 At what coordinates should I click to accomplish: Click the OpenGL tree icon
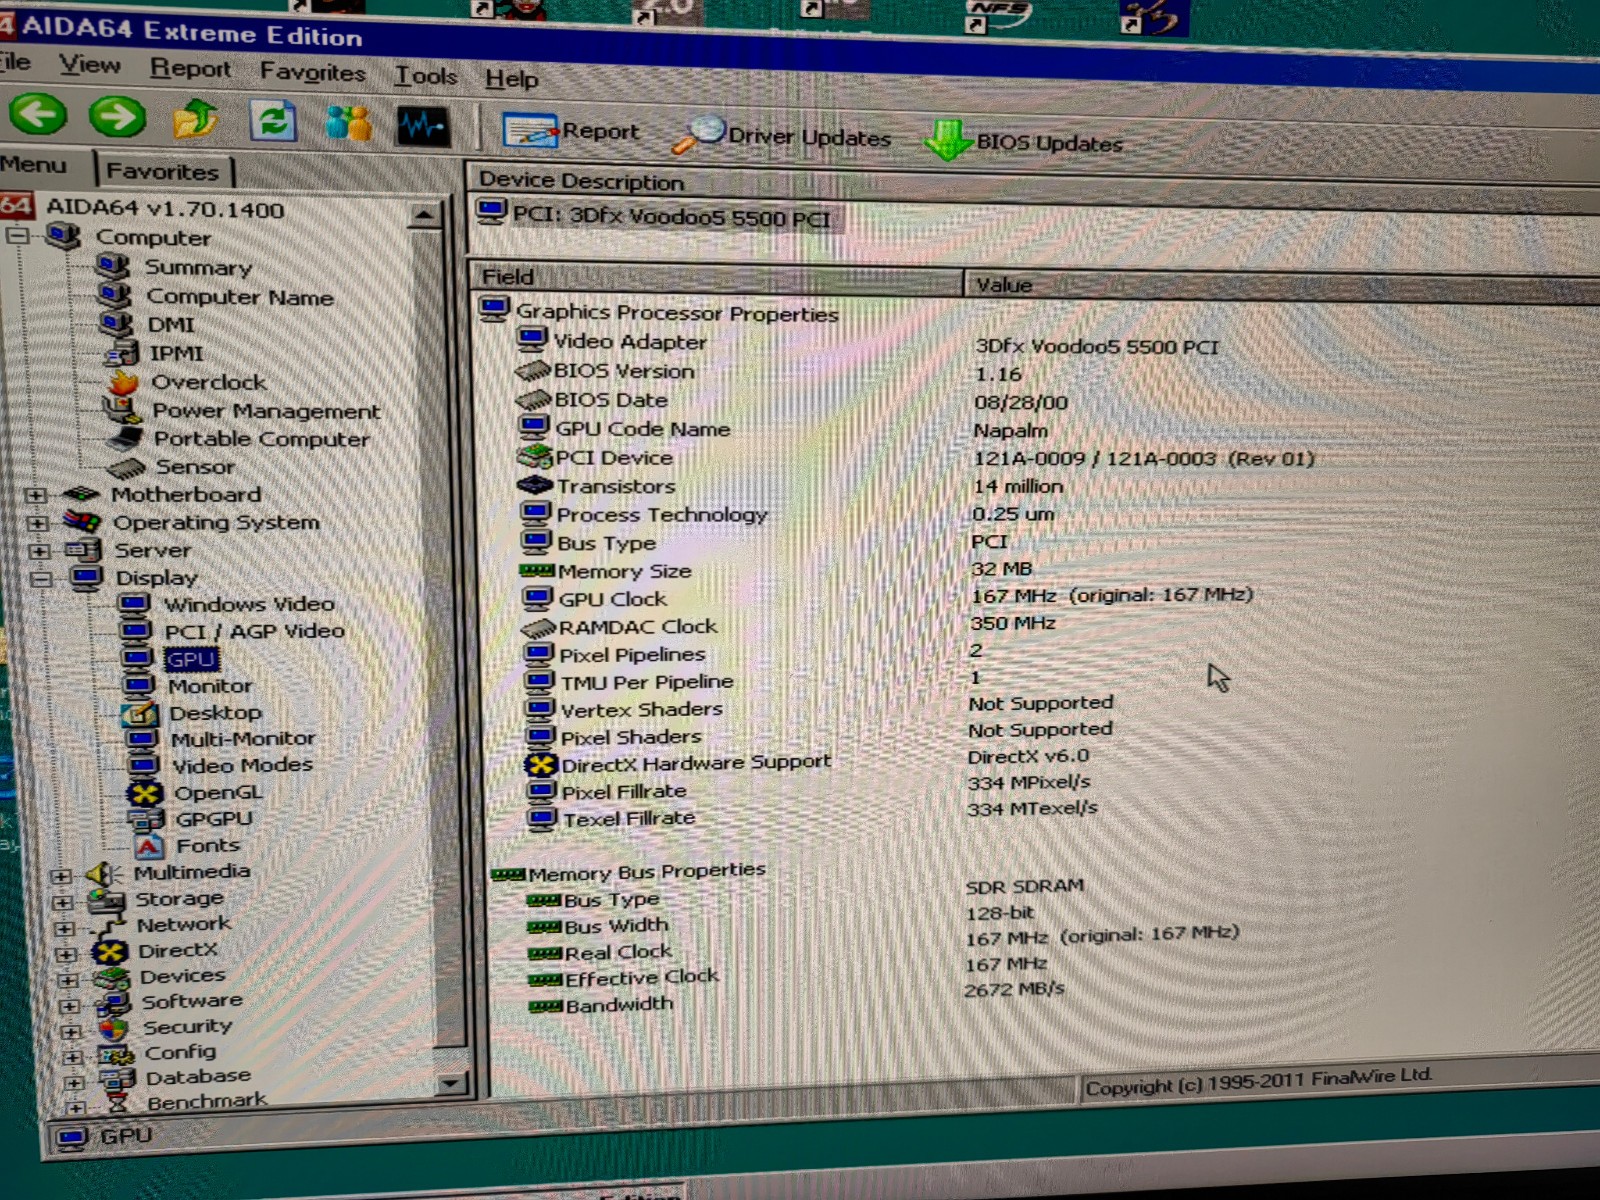[x=145, y=793]
